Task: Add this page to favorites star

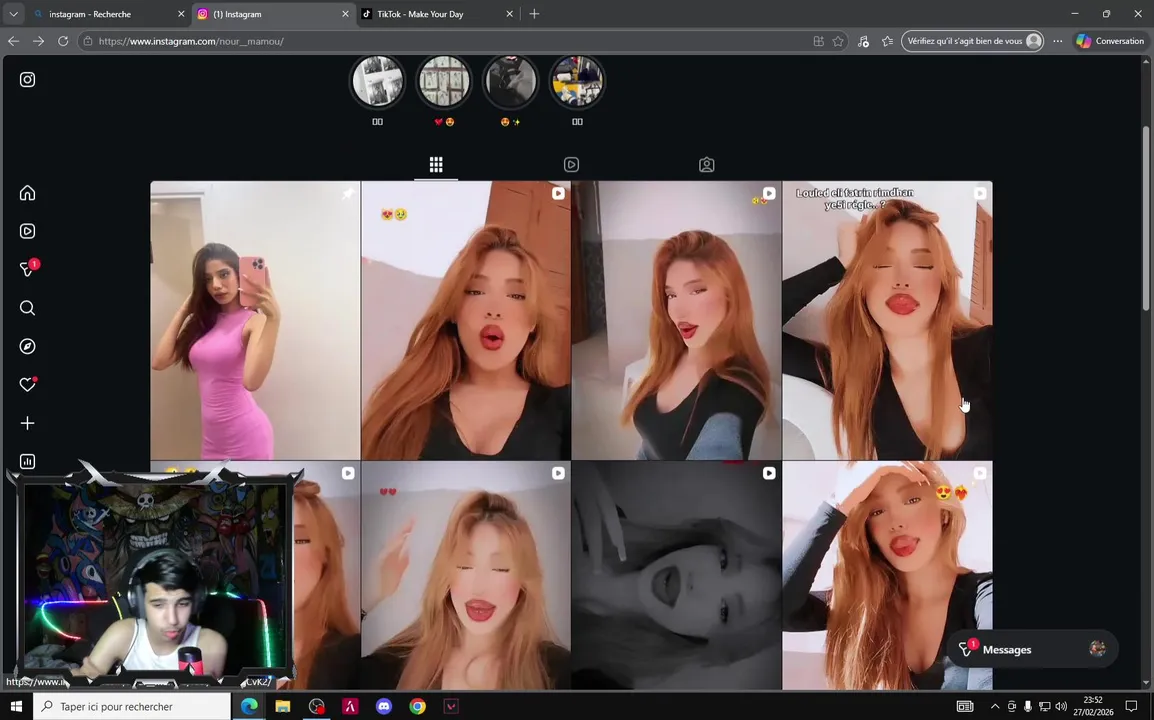Action: click(838, 41)
